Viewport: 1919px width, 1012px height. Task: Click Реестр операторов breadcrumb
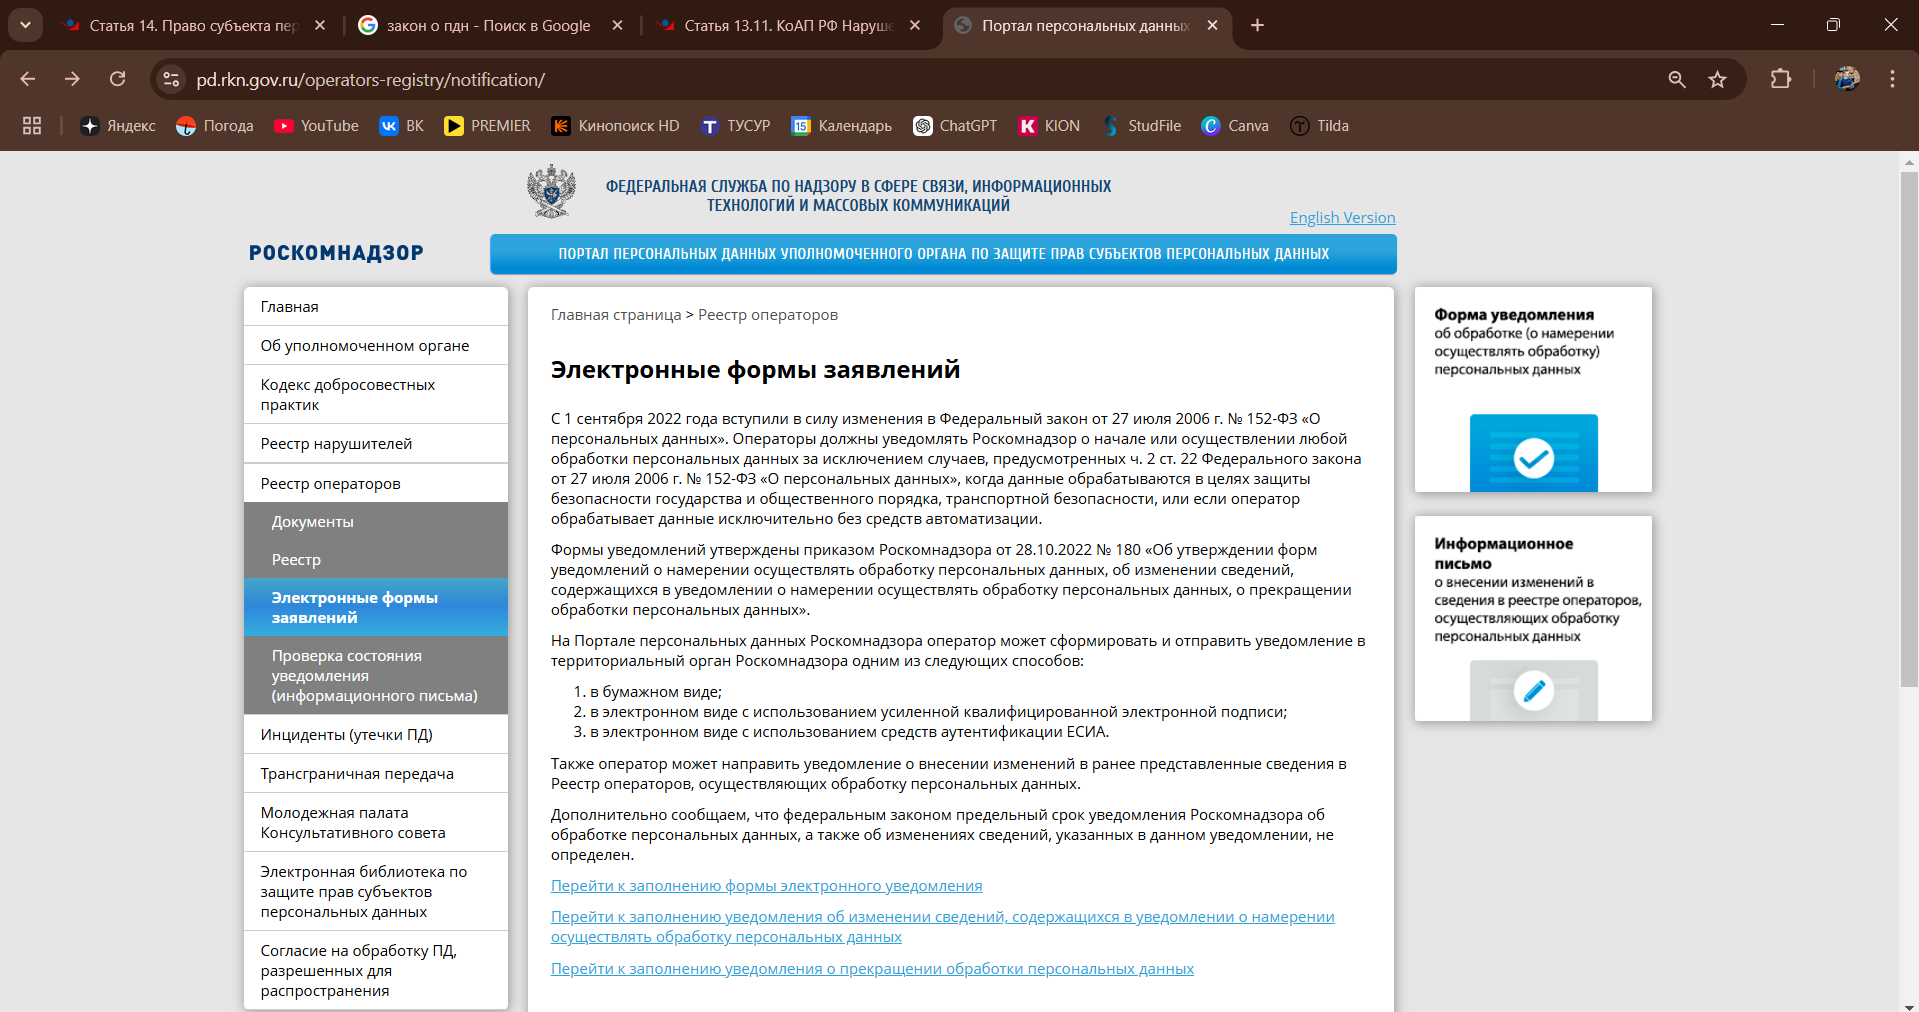(x=768, y=315)
